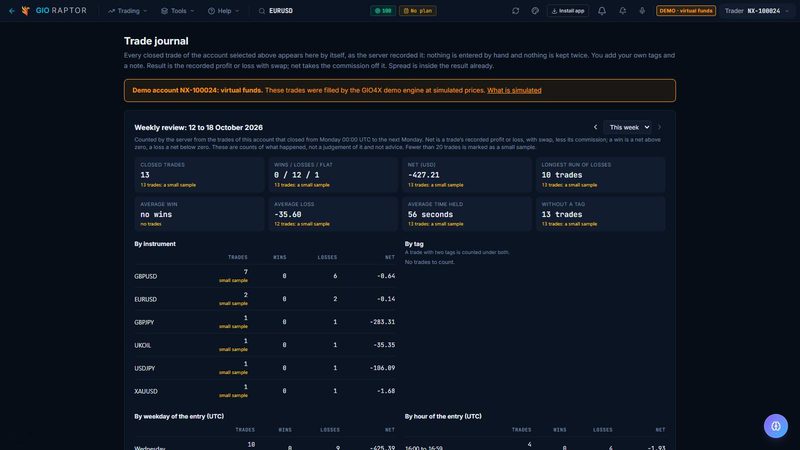
Task: Click the Longest run of losses value
Action: tap(562, 175)
